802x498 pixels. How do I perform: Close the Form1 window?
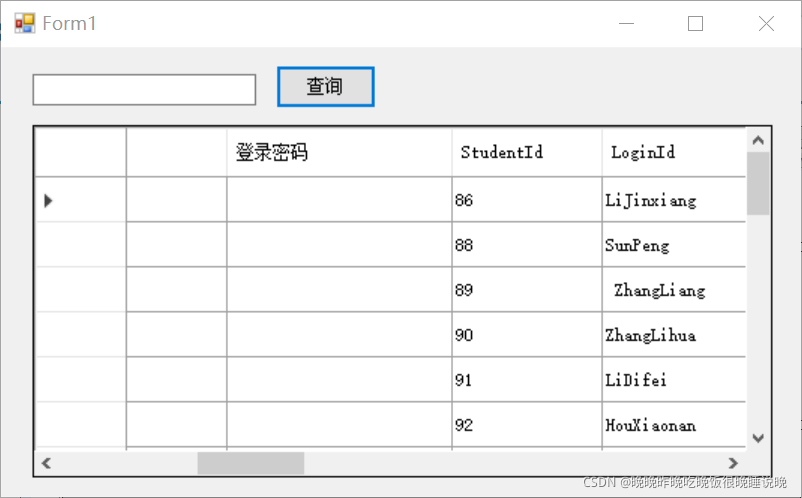(766, 24)
